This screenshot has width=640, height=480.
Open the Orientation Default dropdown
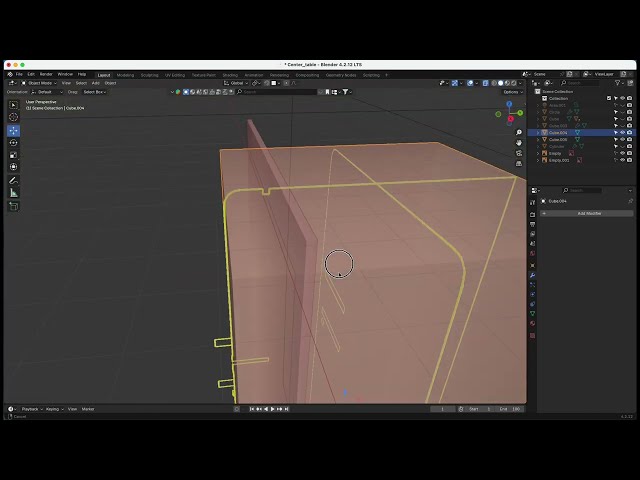pos(47,92)
